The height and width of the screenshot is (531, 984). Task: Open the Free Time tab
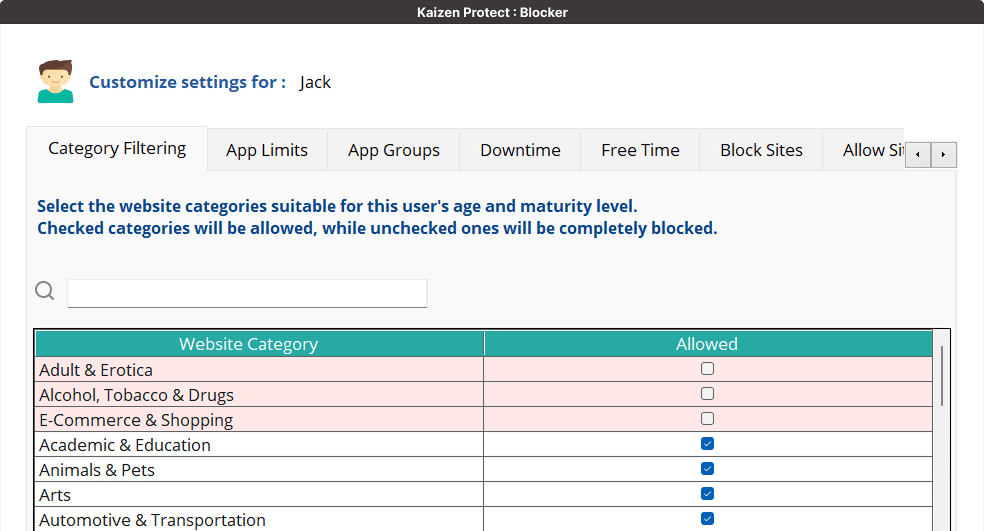tap(640, 150)
